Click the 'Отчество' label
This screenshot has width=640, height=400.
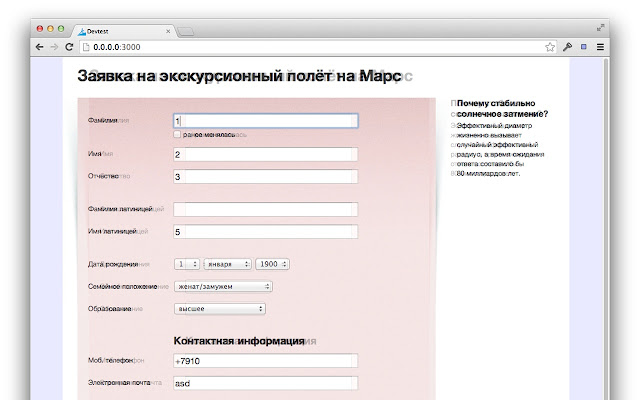[x=103, y=176]
